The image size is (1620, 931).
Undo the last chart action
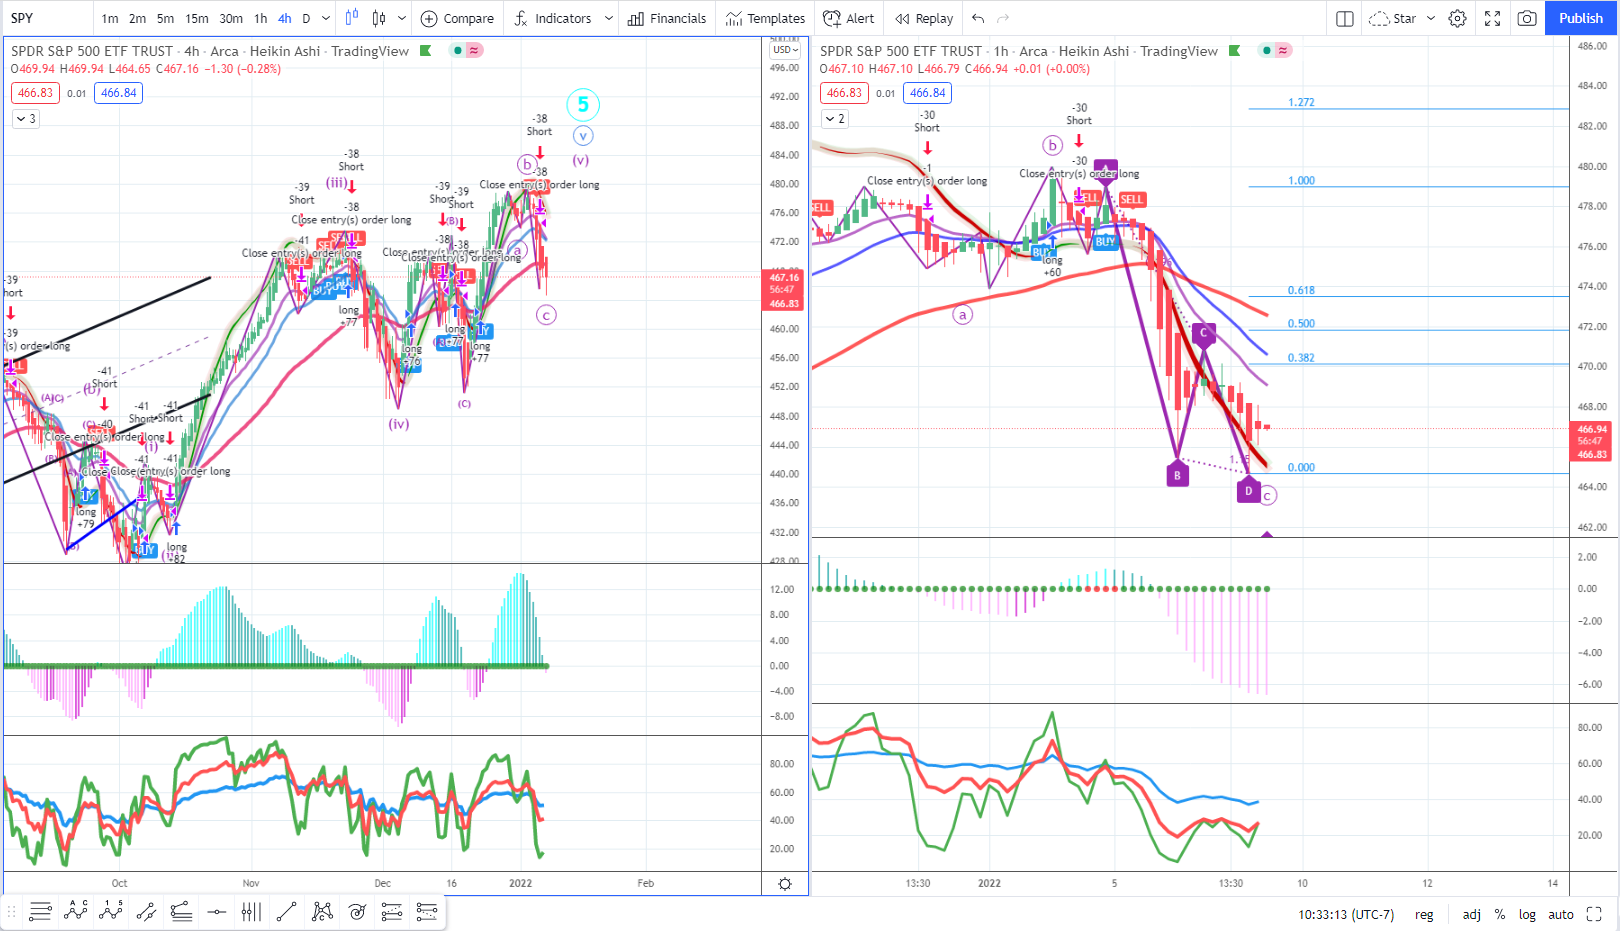coord(978,18)
